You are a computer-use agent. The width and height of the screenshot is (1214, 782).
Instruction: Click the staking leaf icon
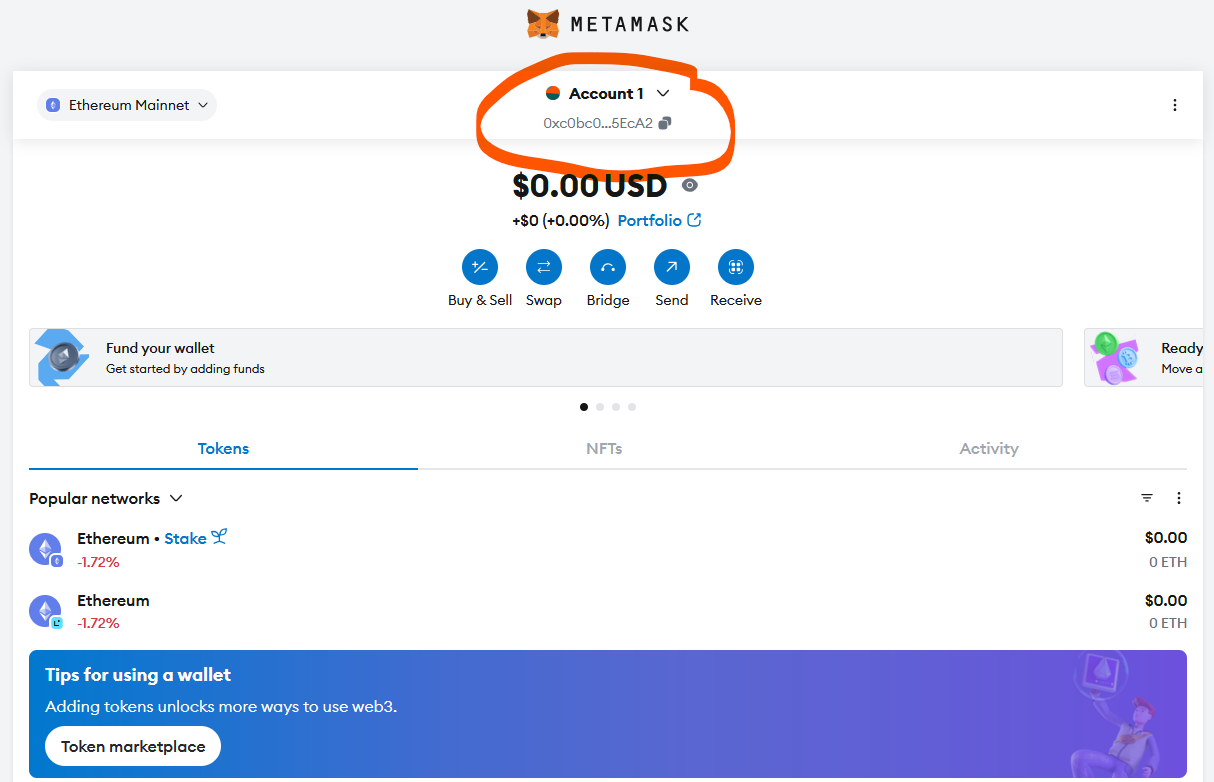pyautogui.click(x=219, y=537)
